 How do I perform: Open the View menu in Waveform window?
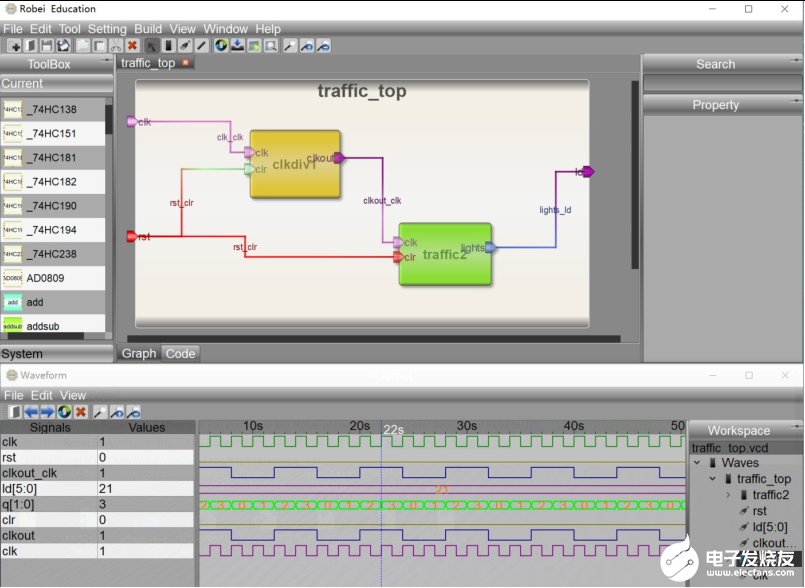pos(72,395)
